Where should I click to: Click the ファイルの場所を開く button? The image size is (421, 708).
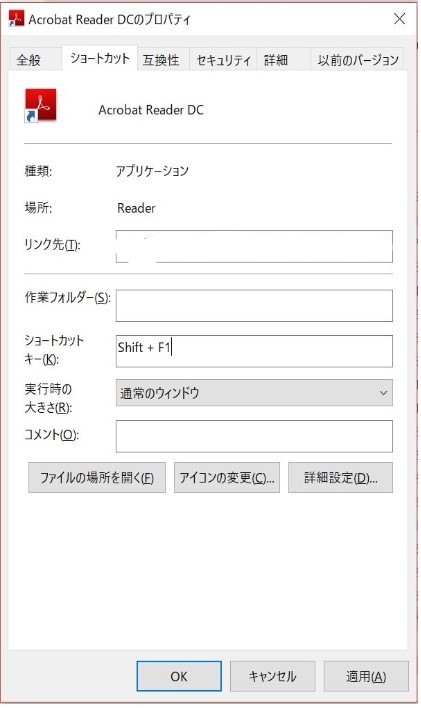click(97, 477)
